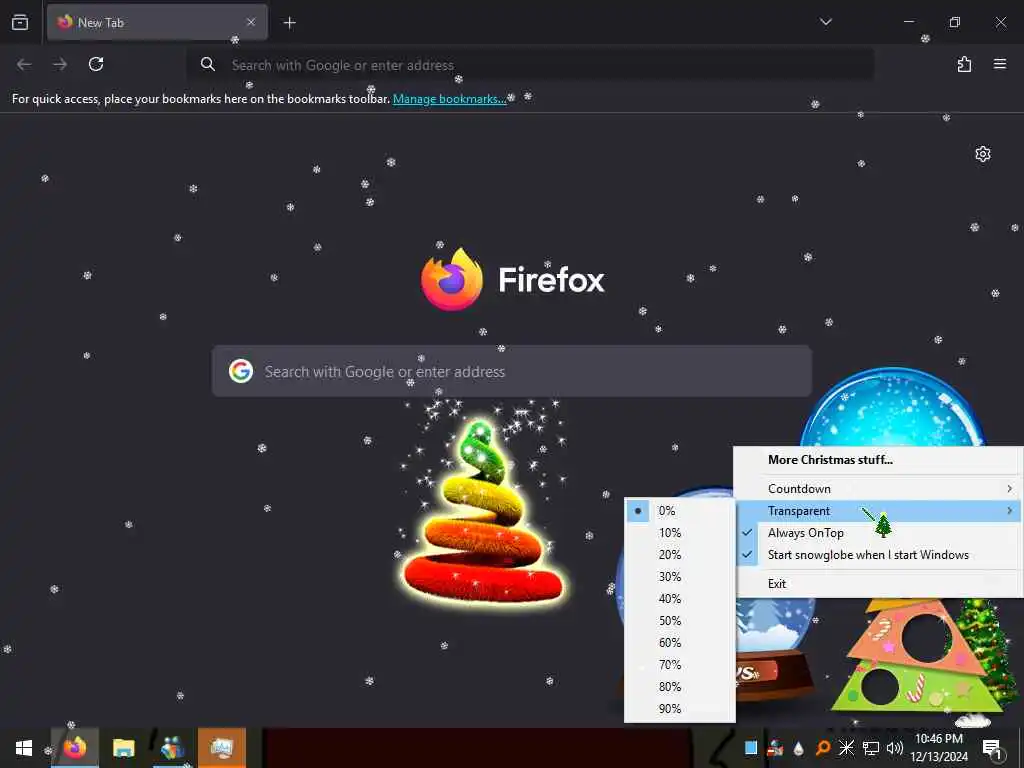Click the blue square tray icon
This screenshot has height=768, width=1024.
click(751, 748)
